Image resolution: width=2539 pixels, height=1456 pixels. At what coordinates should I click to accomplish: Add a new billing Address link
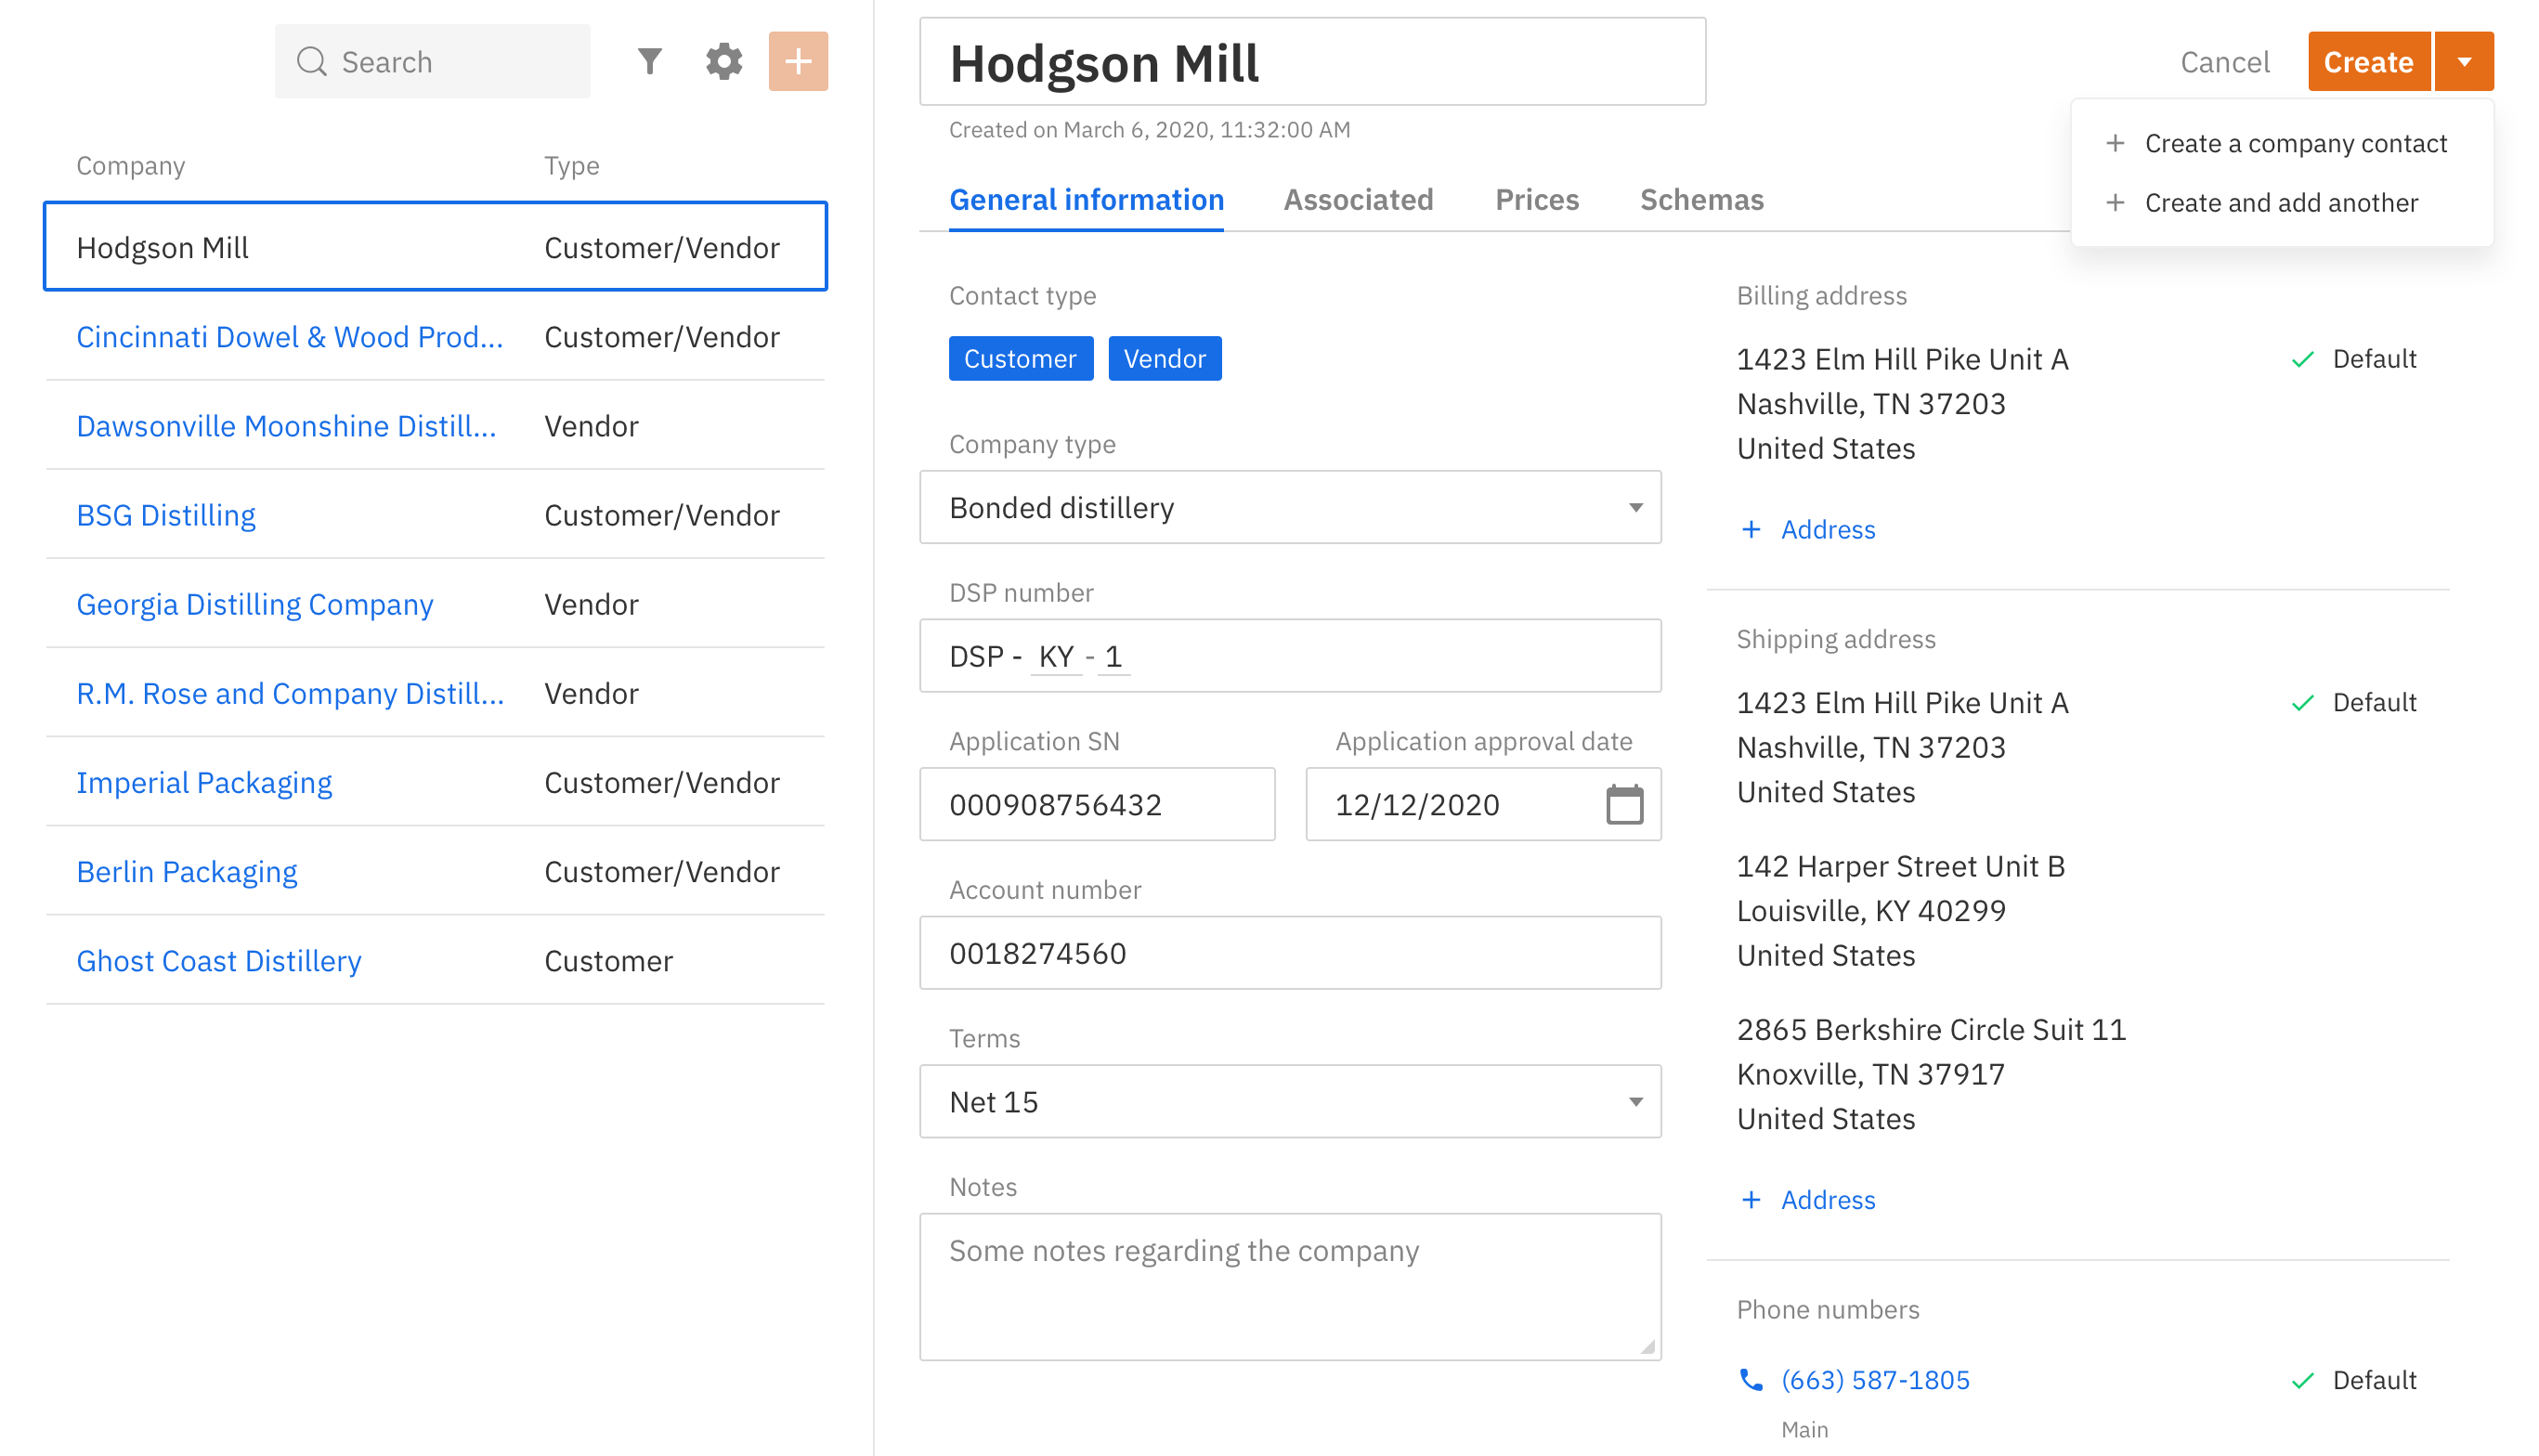[x=1828, y=530]
